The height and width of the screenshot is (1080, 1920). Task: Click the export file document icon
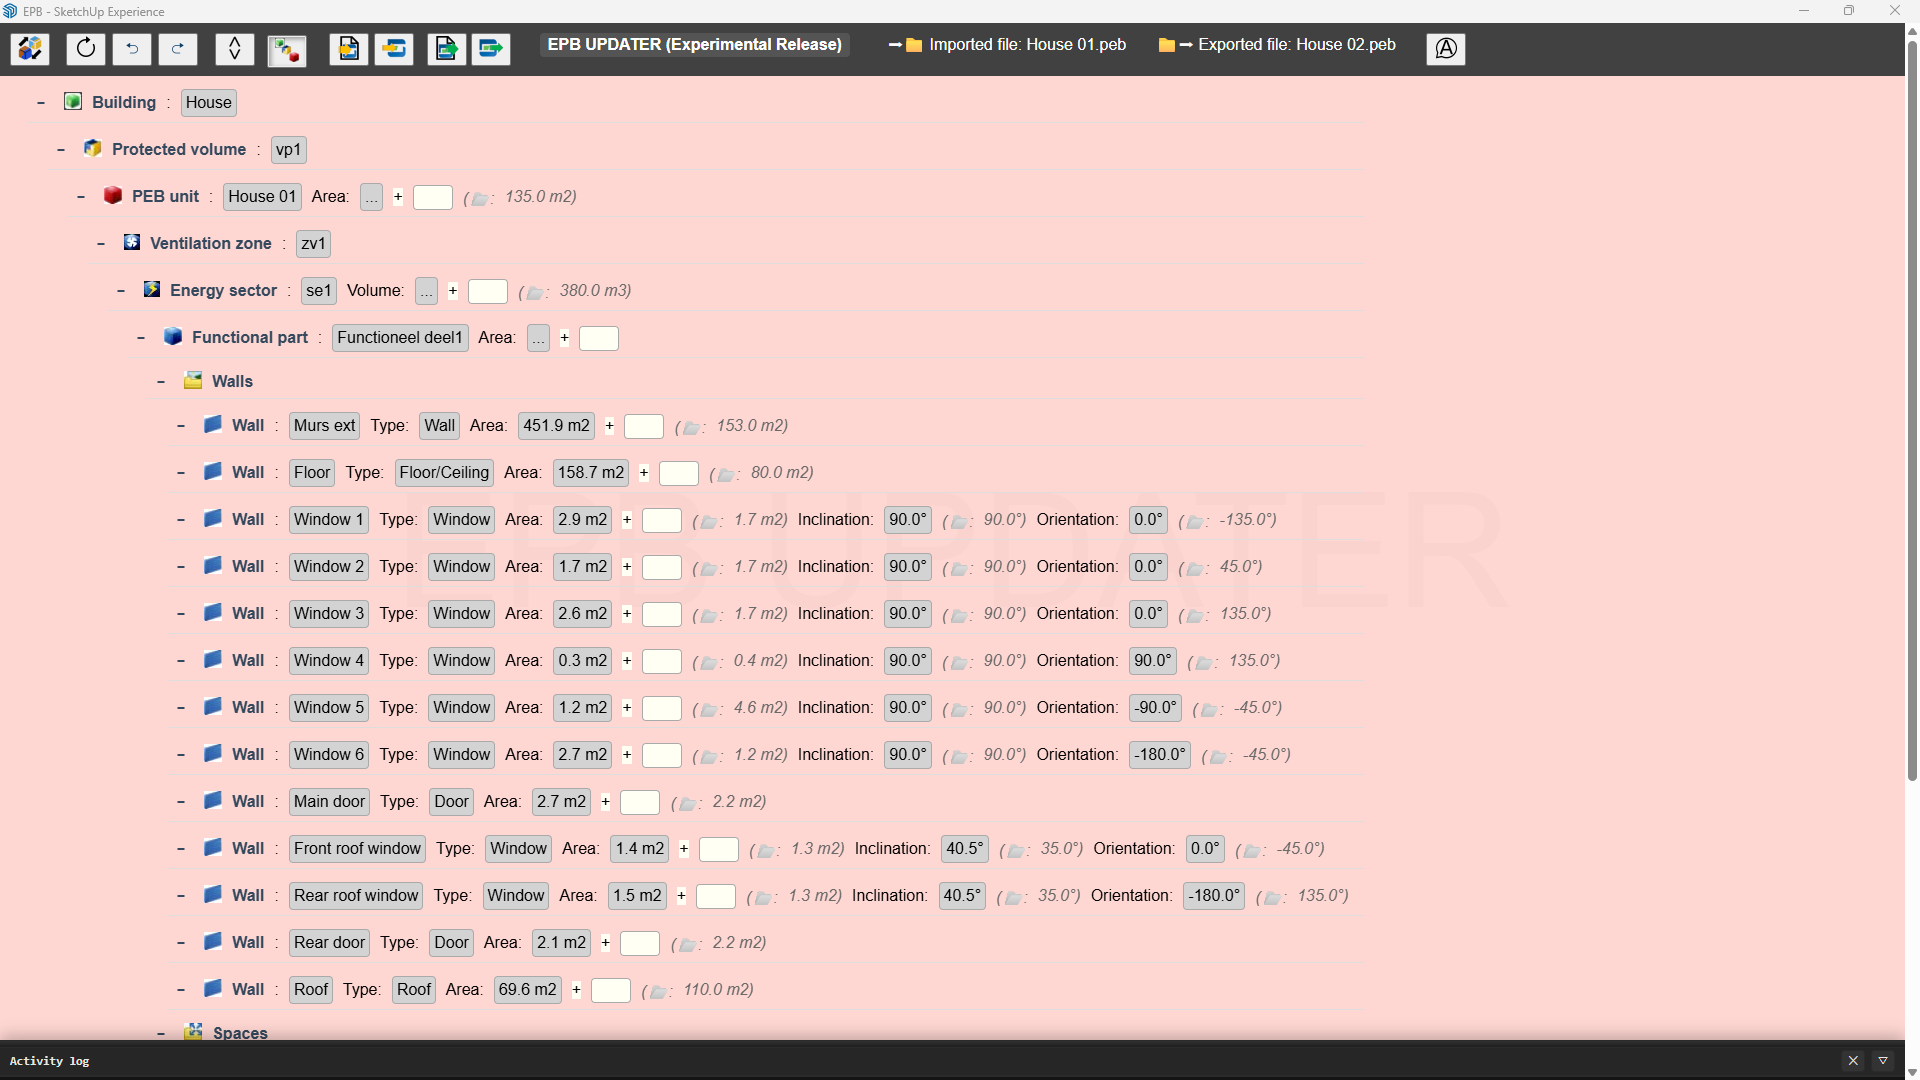(x=446, y=48)
